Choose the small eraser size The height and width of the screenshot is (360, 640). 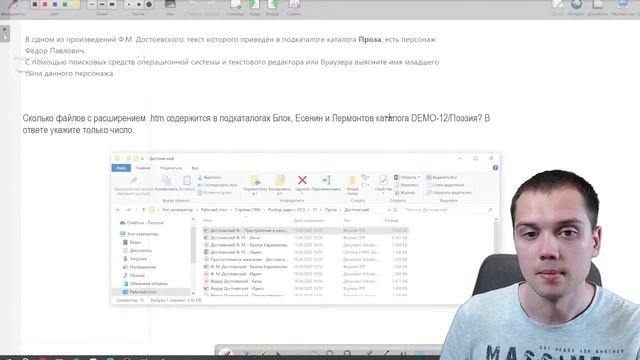pos(129,4)
